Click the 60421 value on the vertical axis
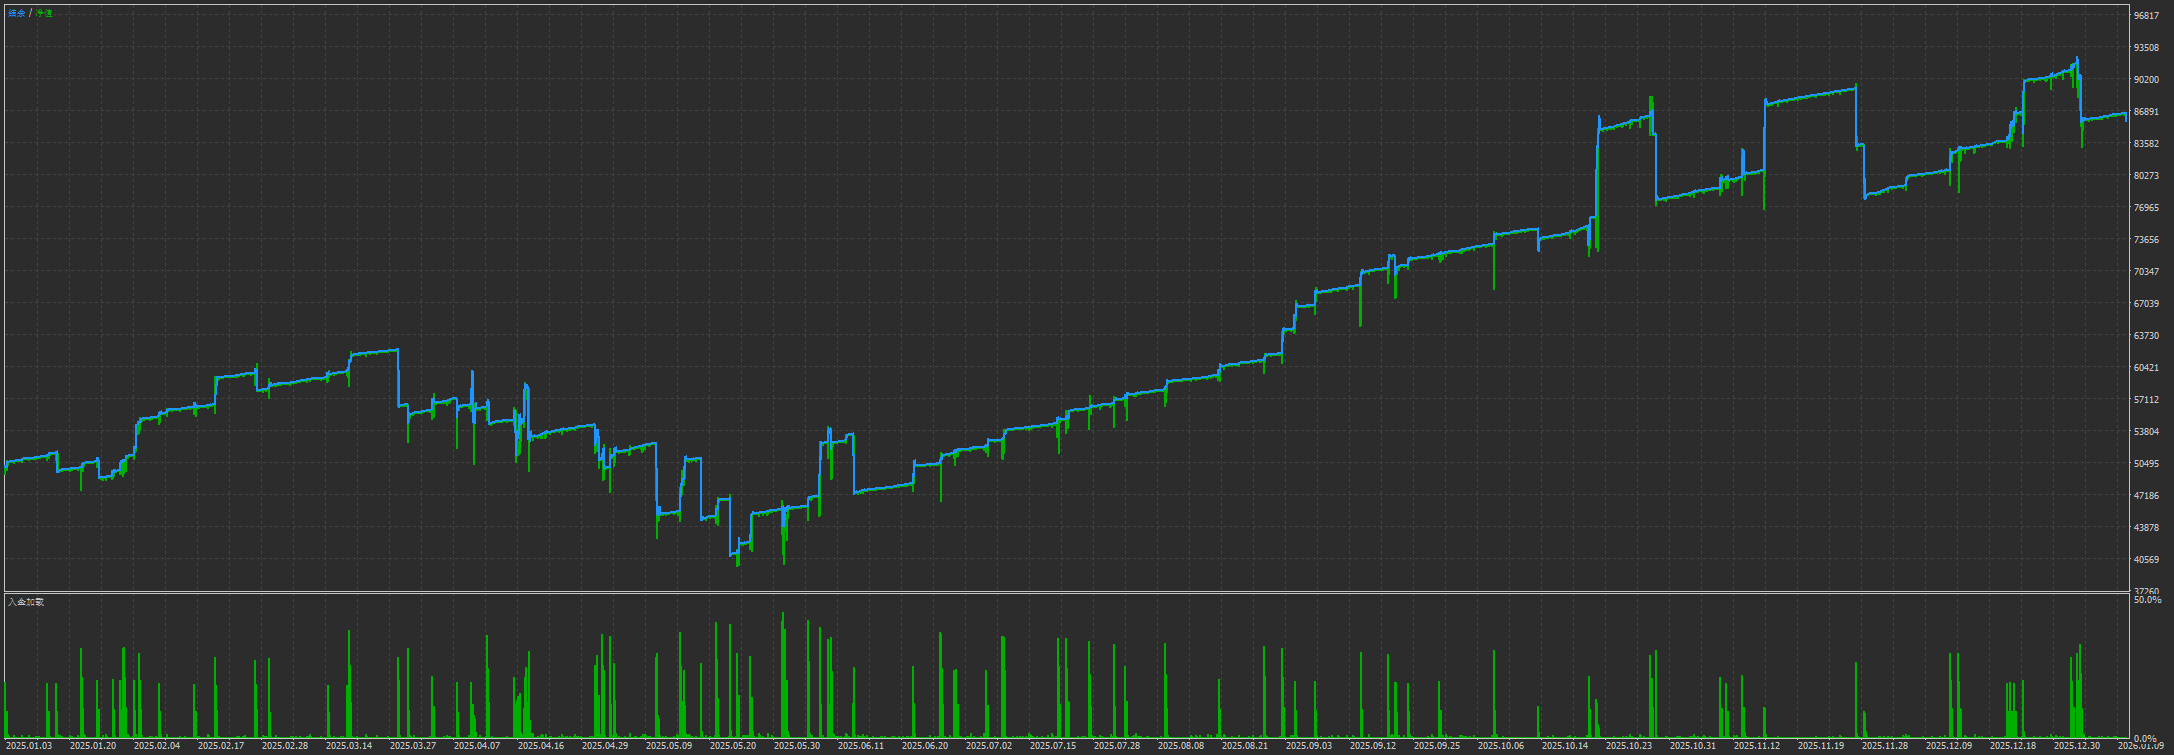This screenshot has height=755, width=2174. (x=2146, y=368)
